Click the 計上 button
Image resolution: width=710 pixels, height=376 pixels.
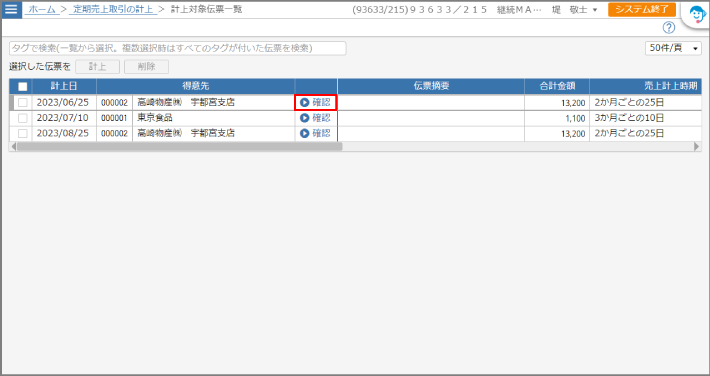tap(97, 67)
